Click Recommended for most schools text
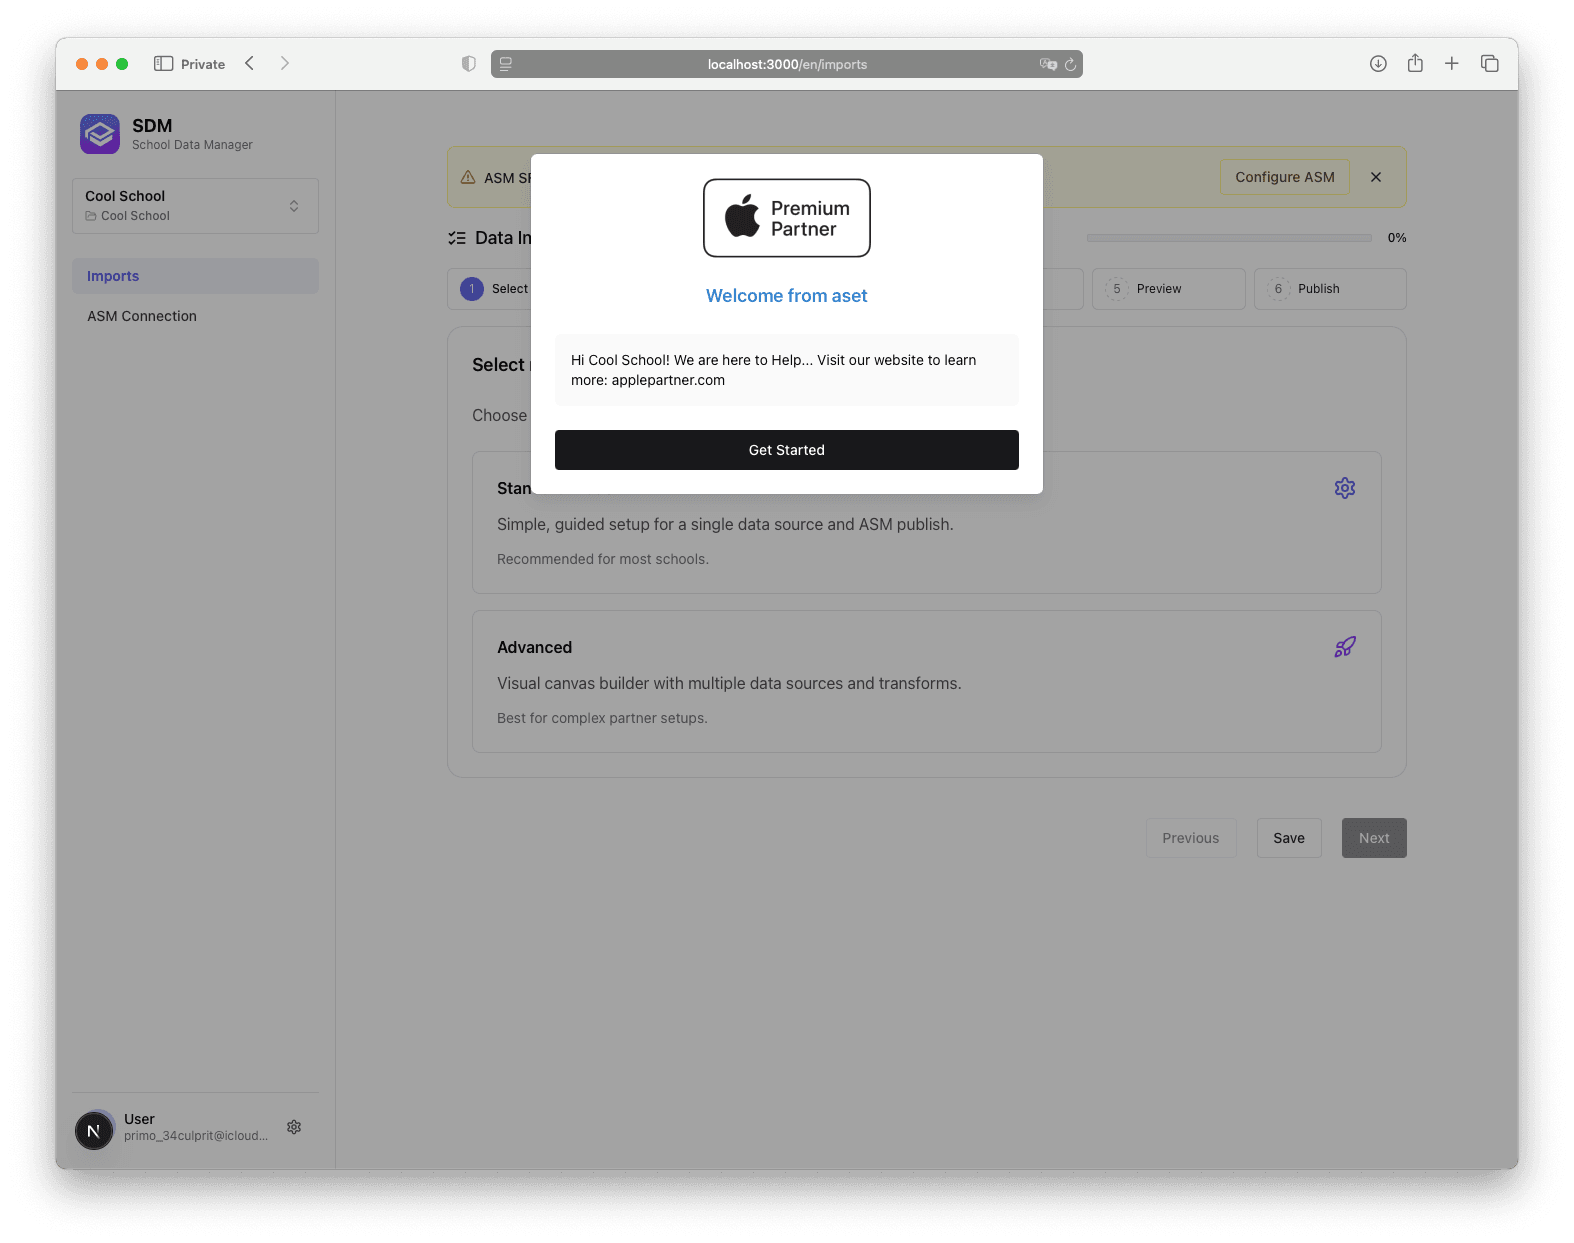 coord(603,559)
